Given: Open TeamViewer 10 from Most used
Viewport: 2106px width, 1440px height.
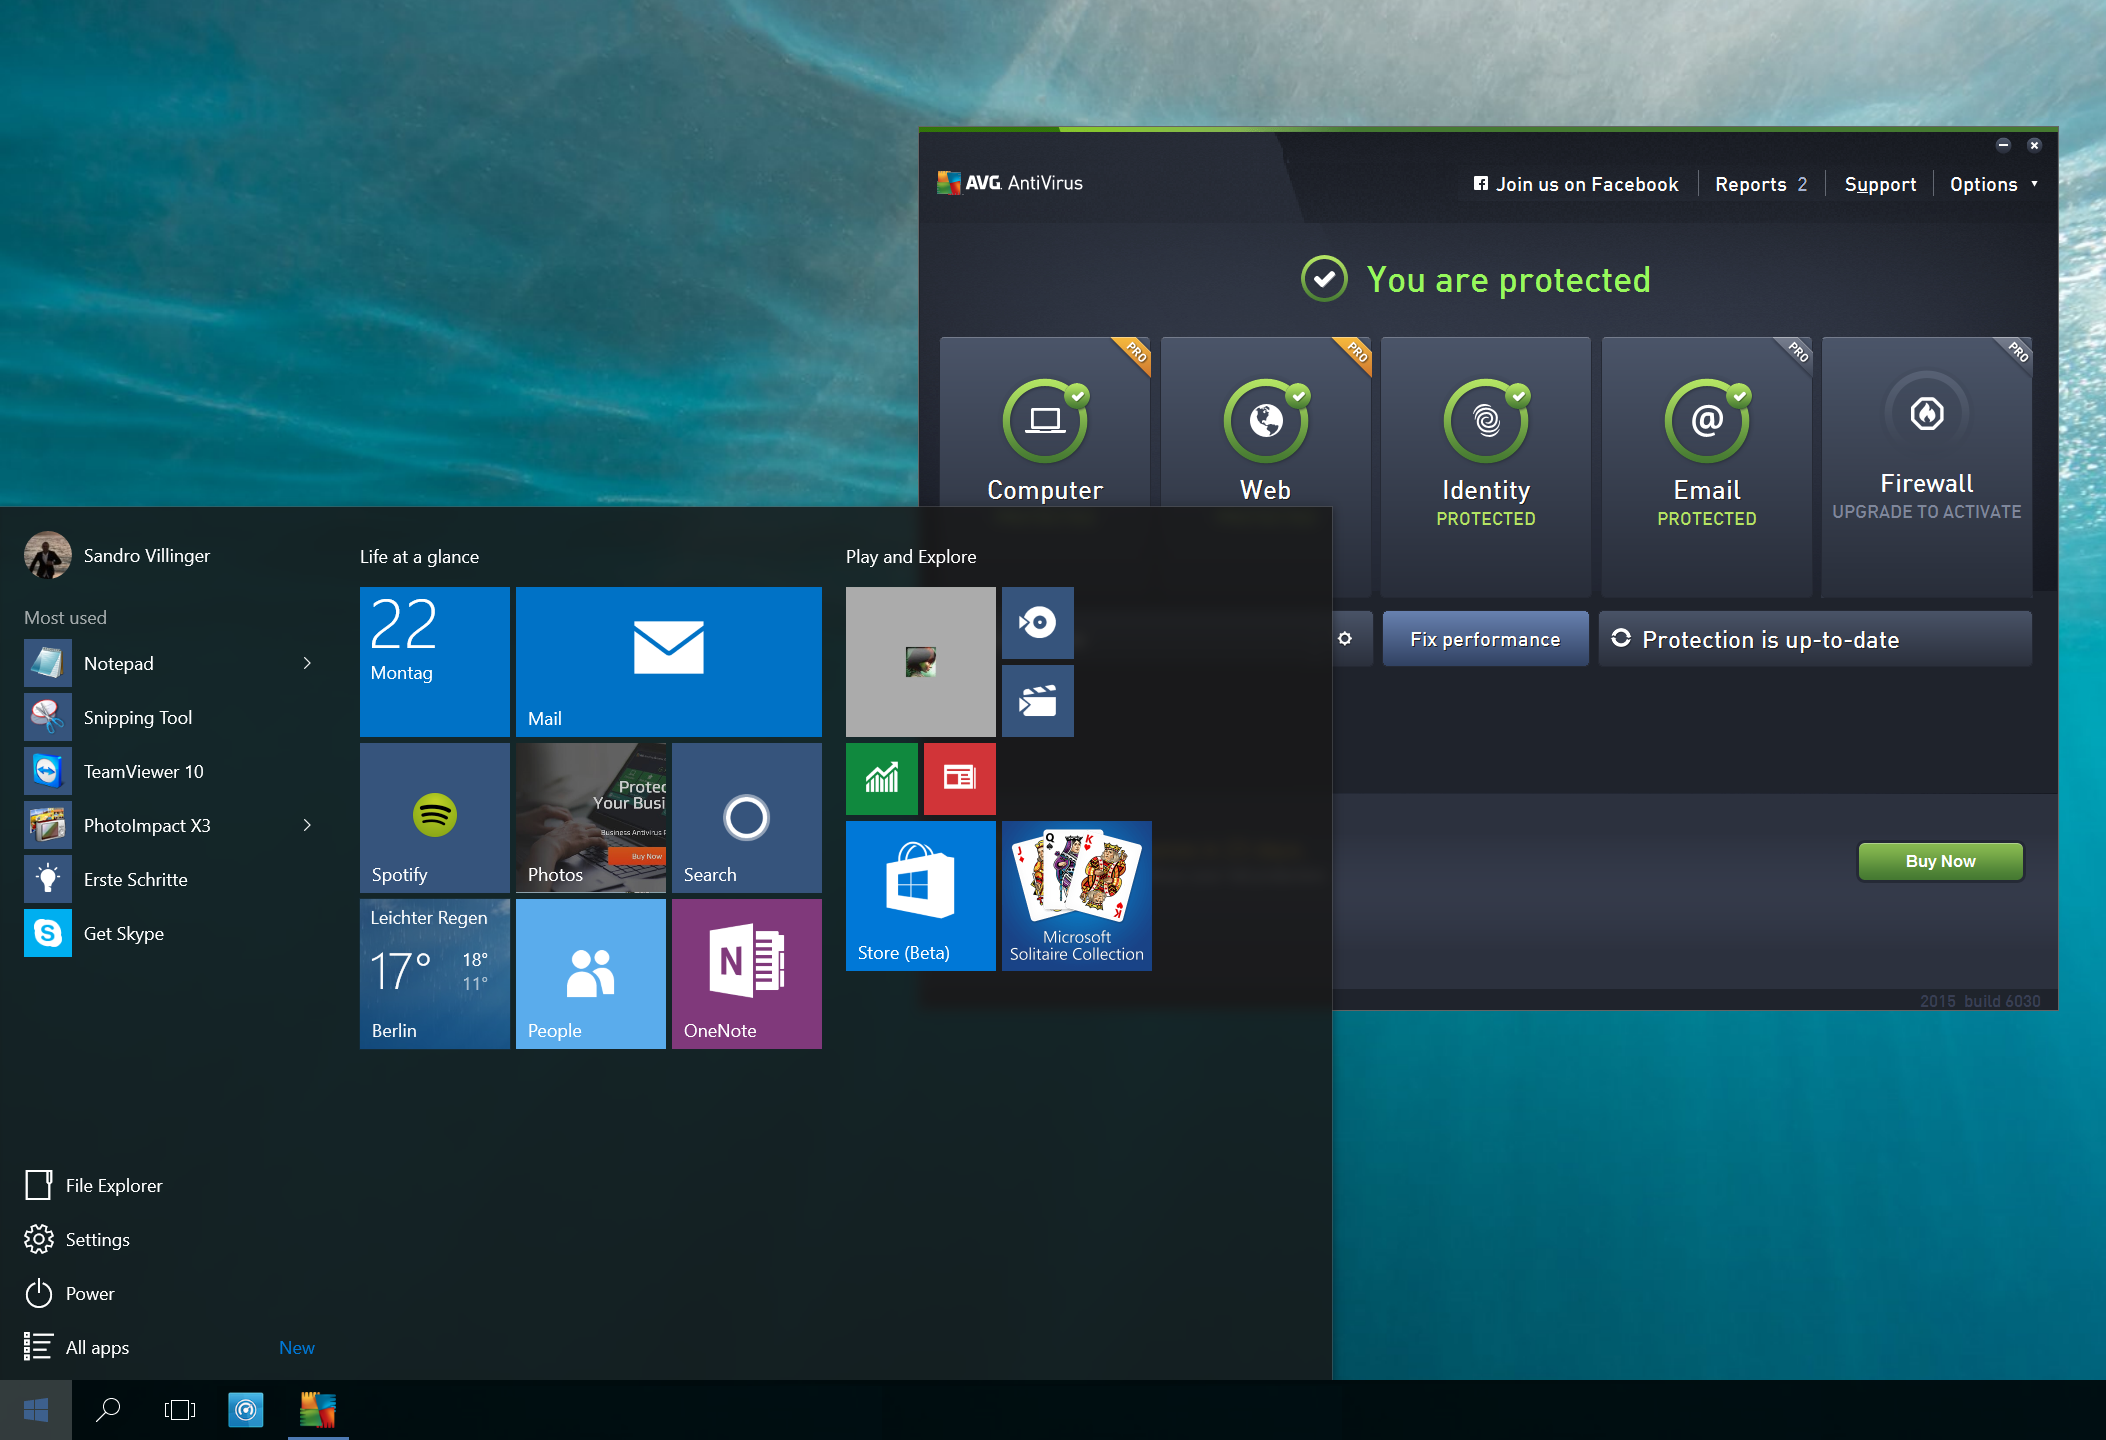Looking at the screenshot, I should click(x=170, y=771).
